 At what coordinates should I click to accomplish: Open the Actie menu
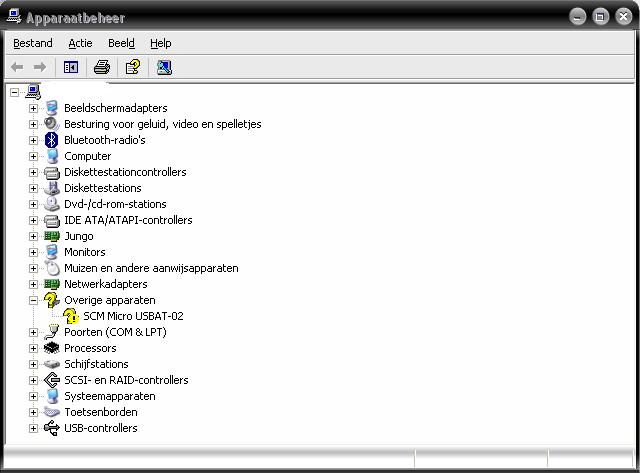[x=80, y=43]
